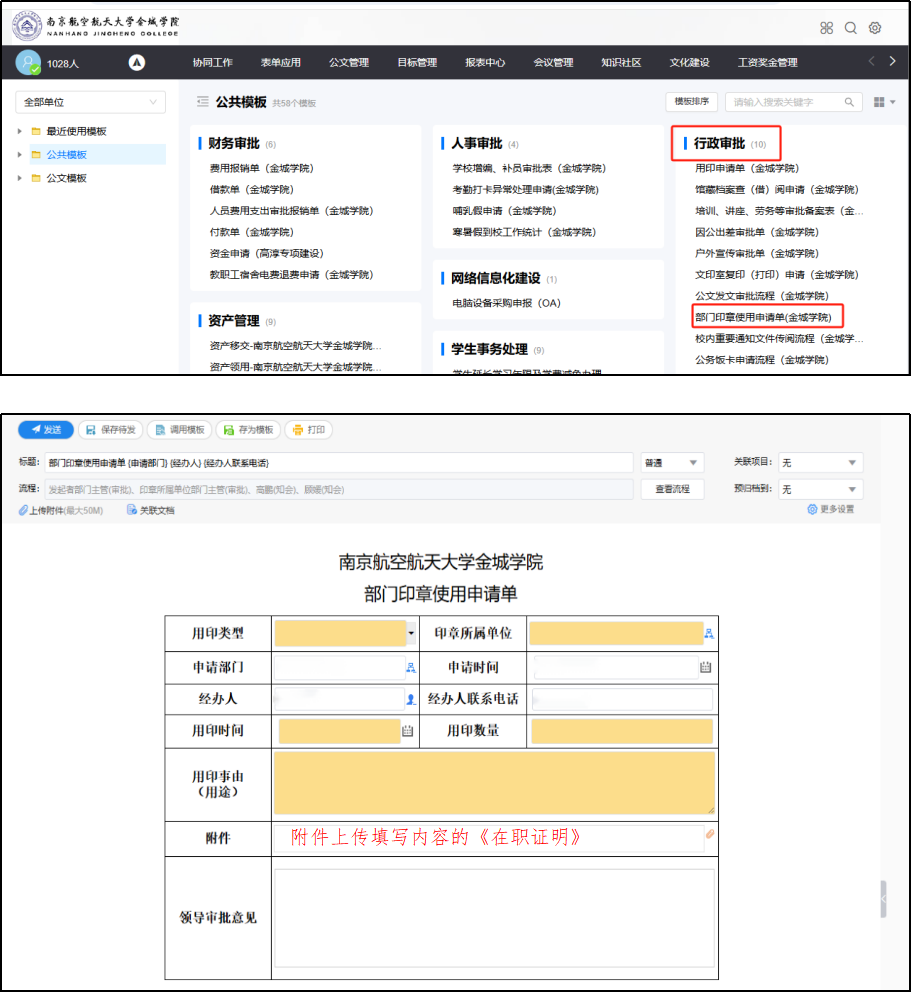Open 电脑设备采购申报 (OA) template
The image size is (911, 992).
click(x=506, y=303)
